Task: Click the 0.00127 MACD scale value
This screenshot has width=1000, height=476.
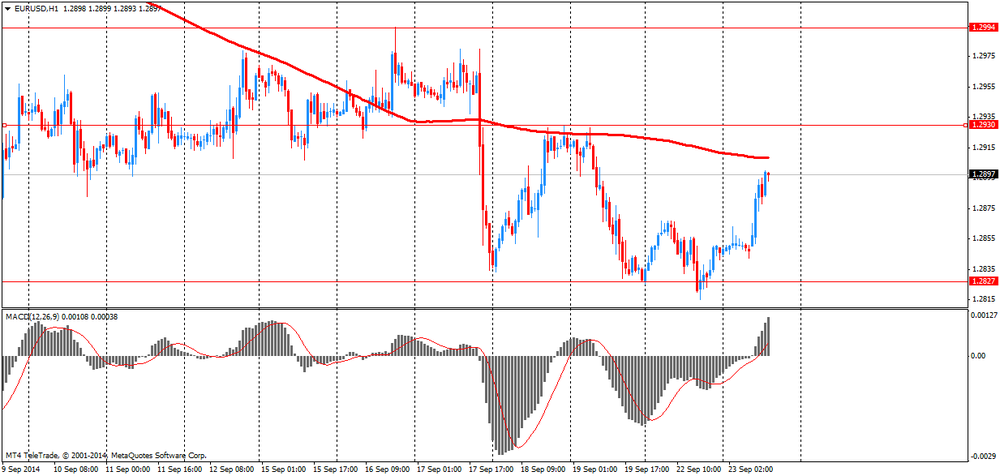Action: [982, 315]
